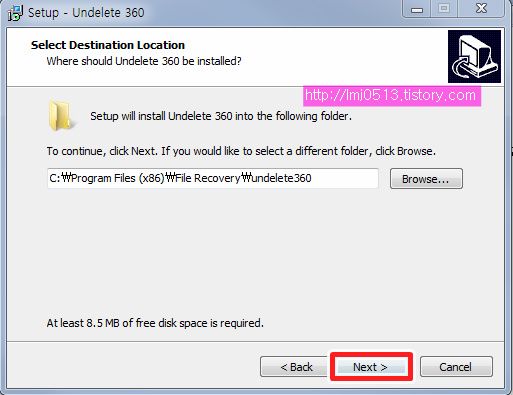
Task: Click the destination folder path field
Action: (213, 178)
